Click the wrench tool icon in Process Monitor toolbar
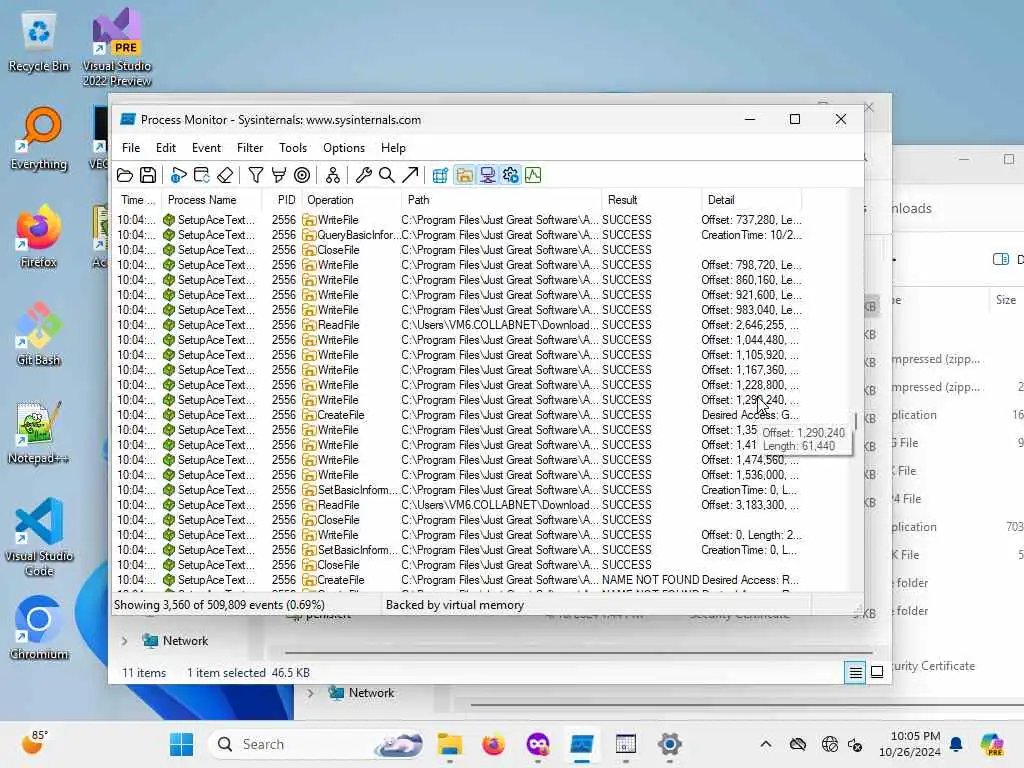The image size is (1024, 768). (x=364, y=175)
